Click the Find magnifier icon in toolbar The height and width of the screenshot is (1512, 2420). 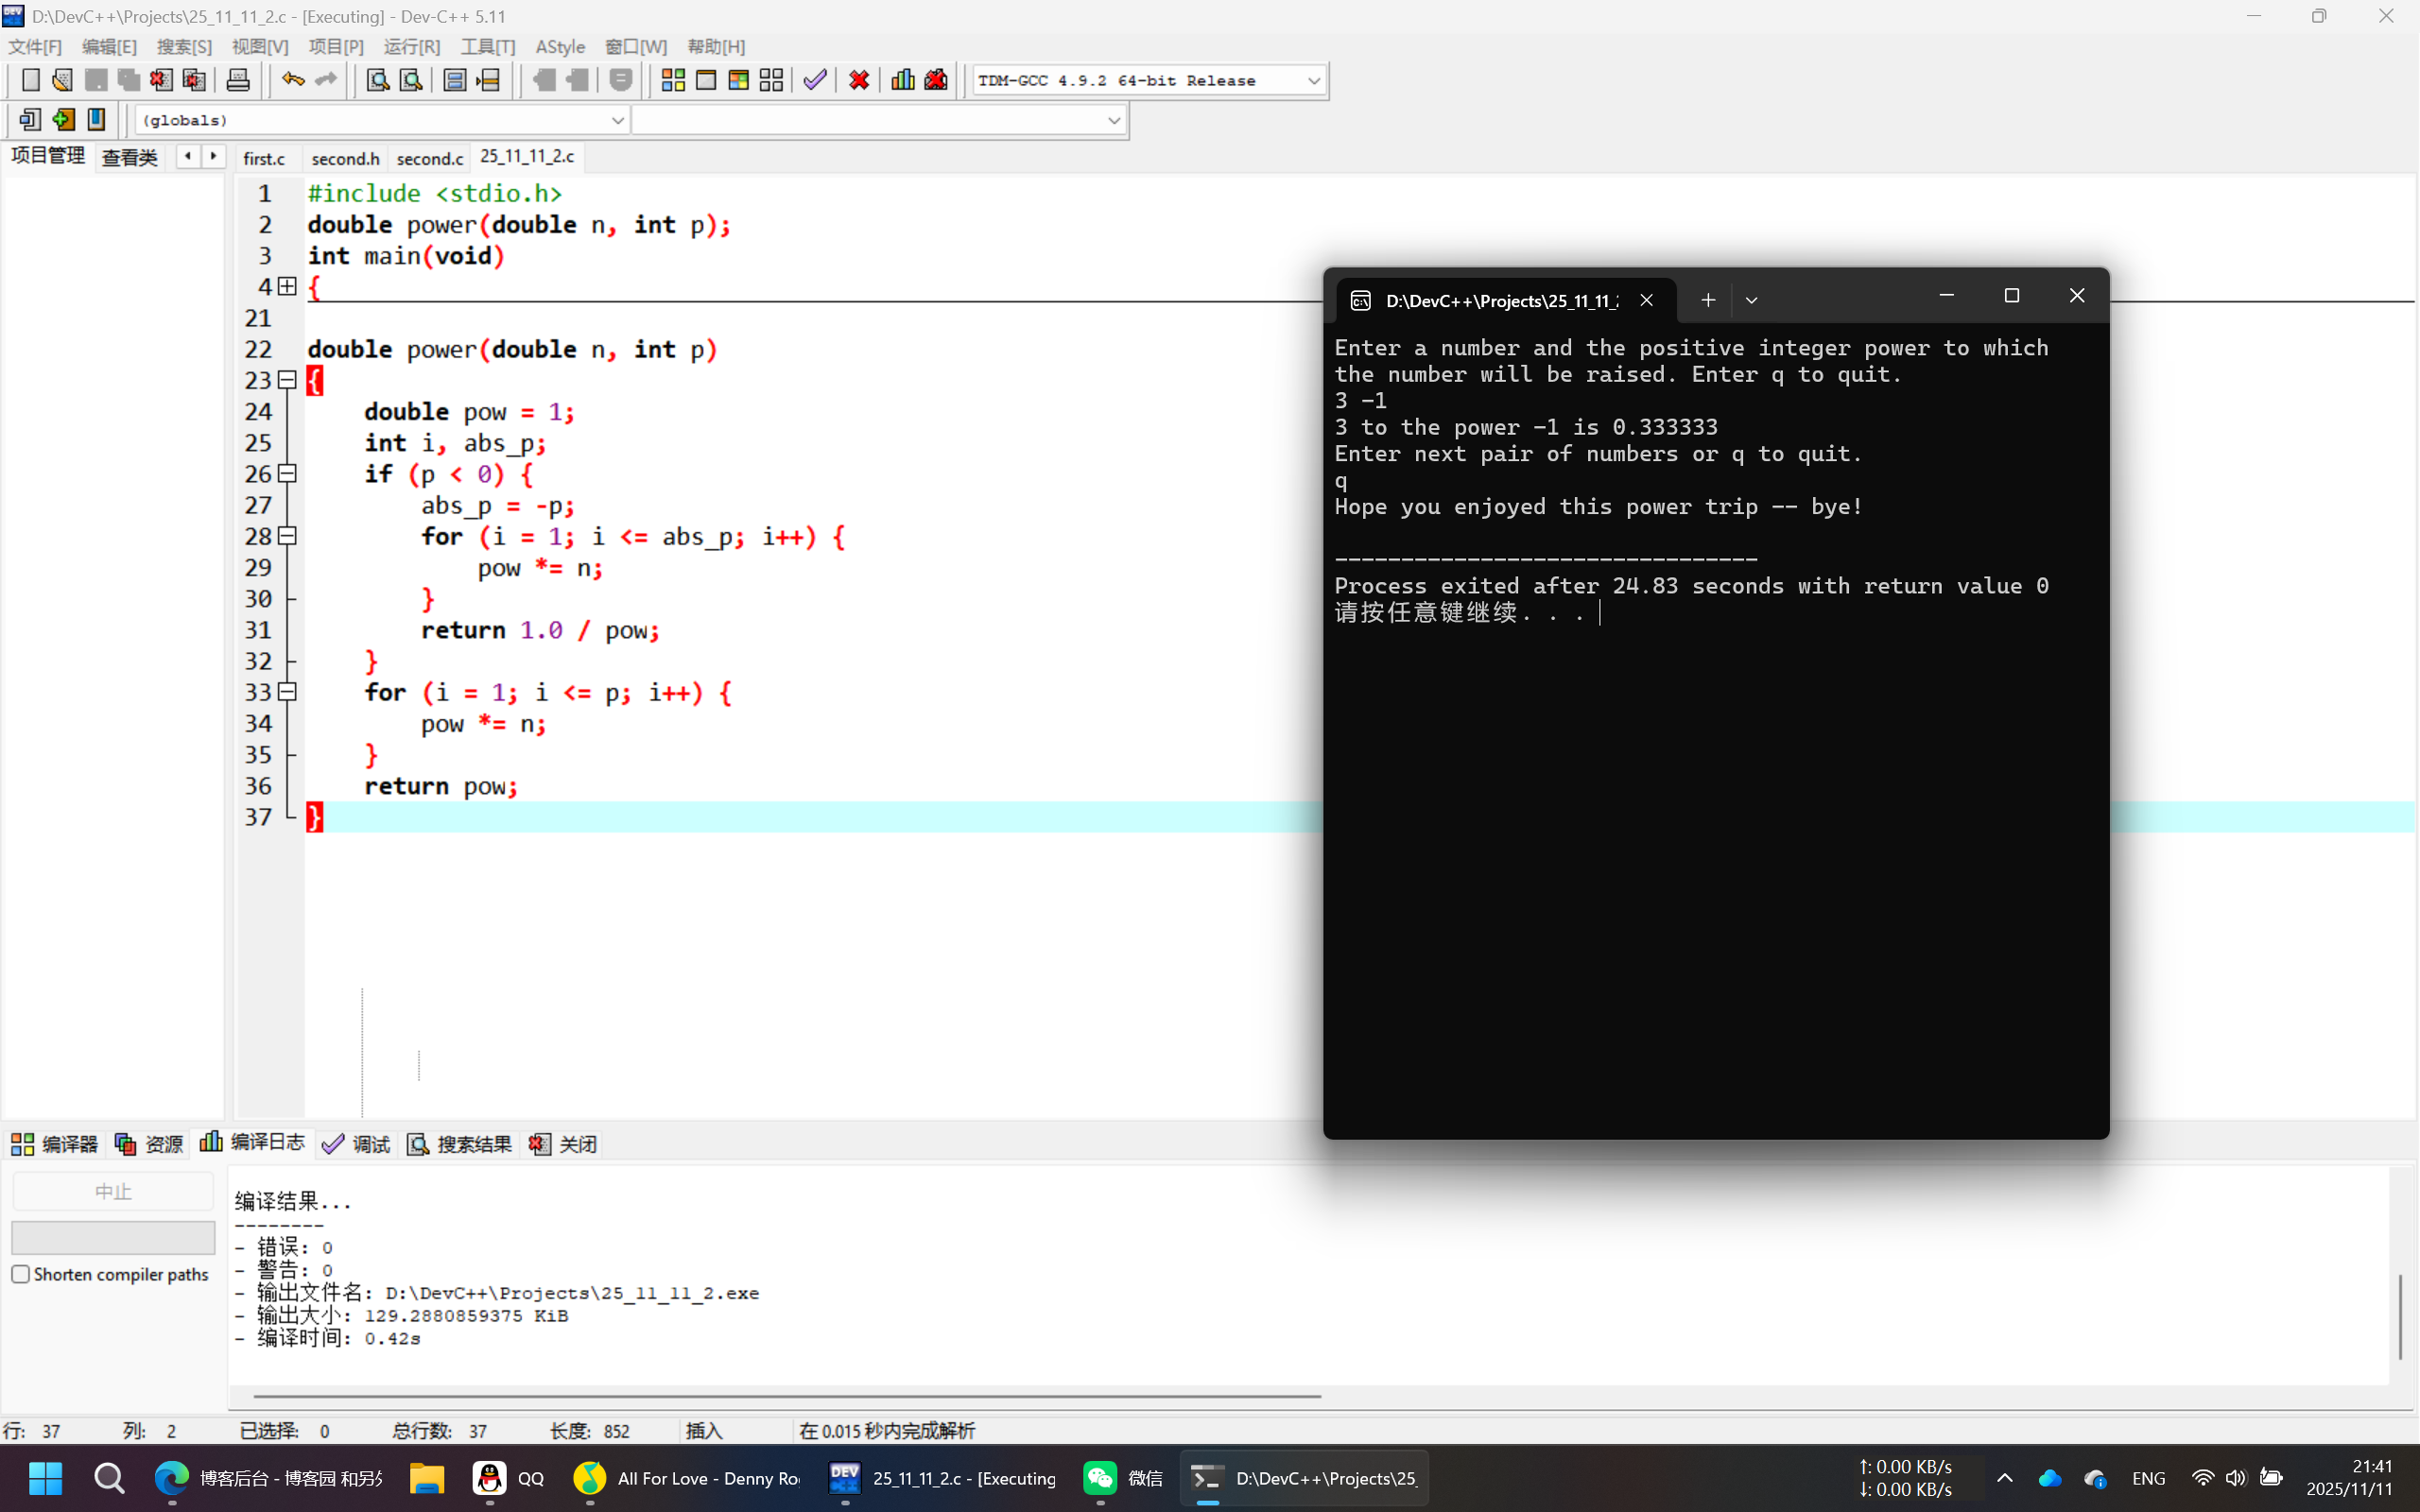click(x=377, y=80)
